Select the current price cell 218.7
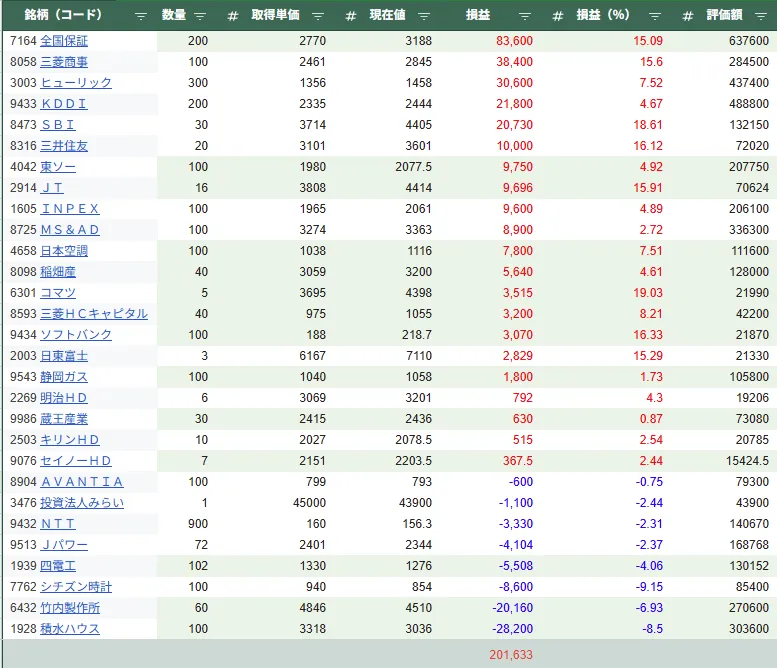Screen dimensions: 777x668 click(x=417, y=334)
